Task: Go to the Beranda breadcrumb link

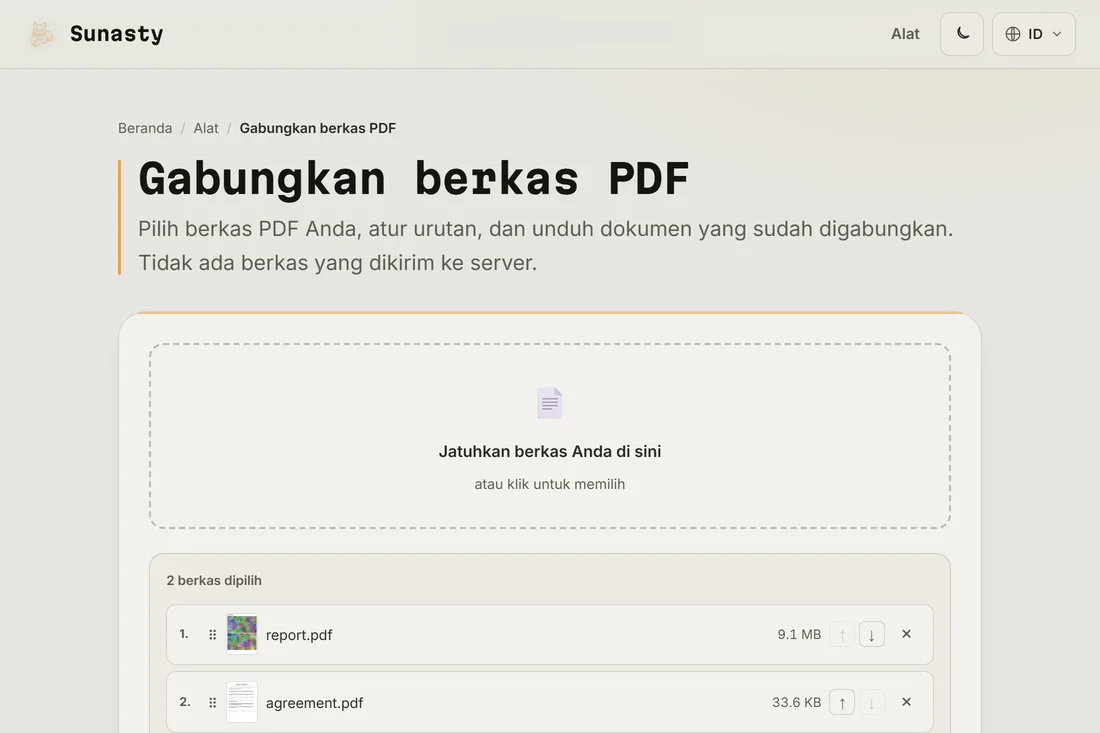Action: (145, 128)
